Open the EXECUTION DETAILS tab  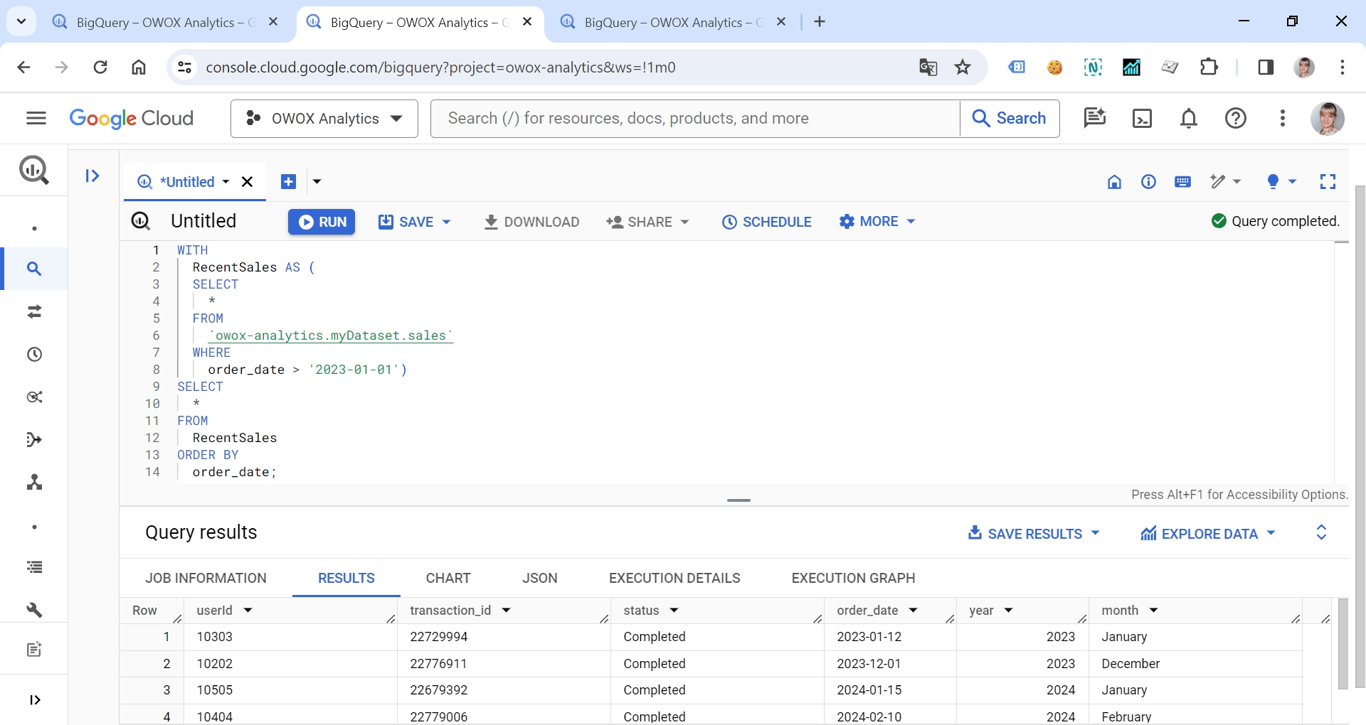point(674,578)
